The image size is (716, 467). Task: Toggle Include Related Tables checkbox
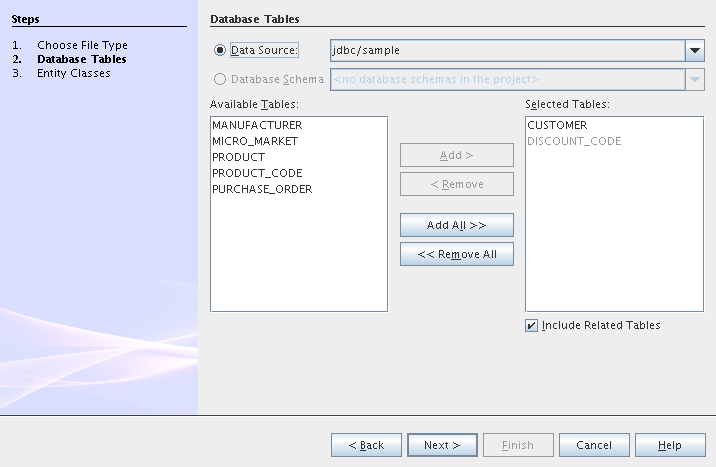click(532, 325)
